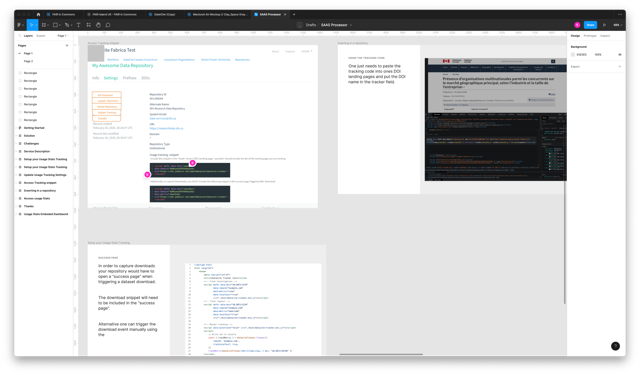Click the blue Share button

point(590,25)
